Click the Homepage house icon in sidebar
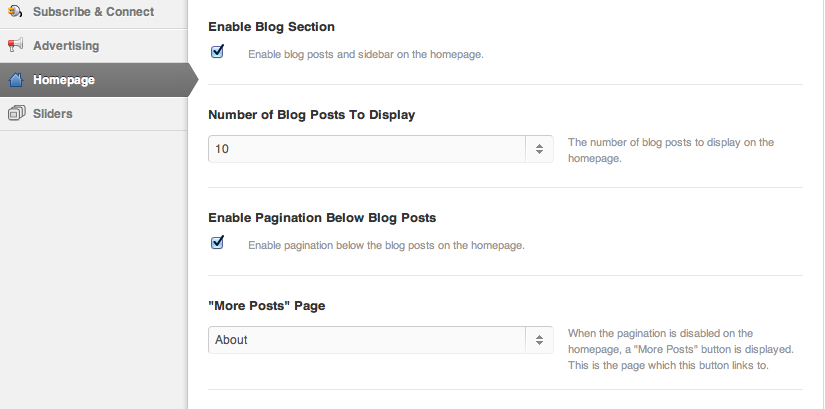The height and width of the screenshot is (409, 825). tap(15, 80)
